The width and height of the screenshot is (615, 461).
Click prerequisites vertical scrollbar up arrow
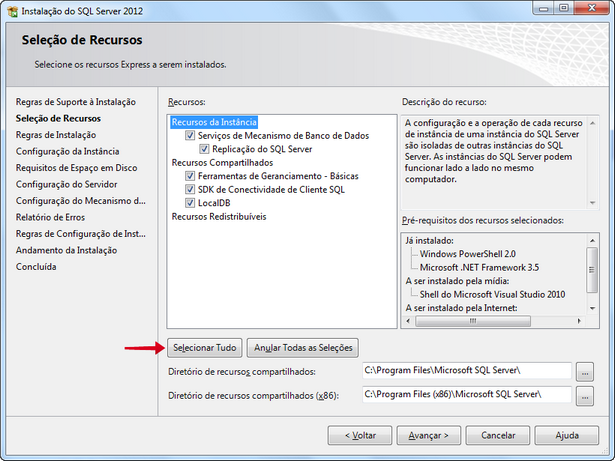coord(592,240)
